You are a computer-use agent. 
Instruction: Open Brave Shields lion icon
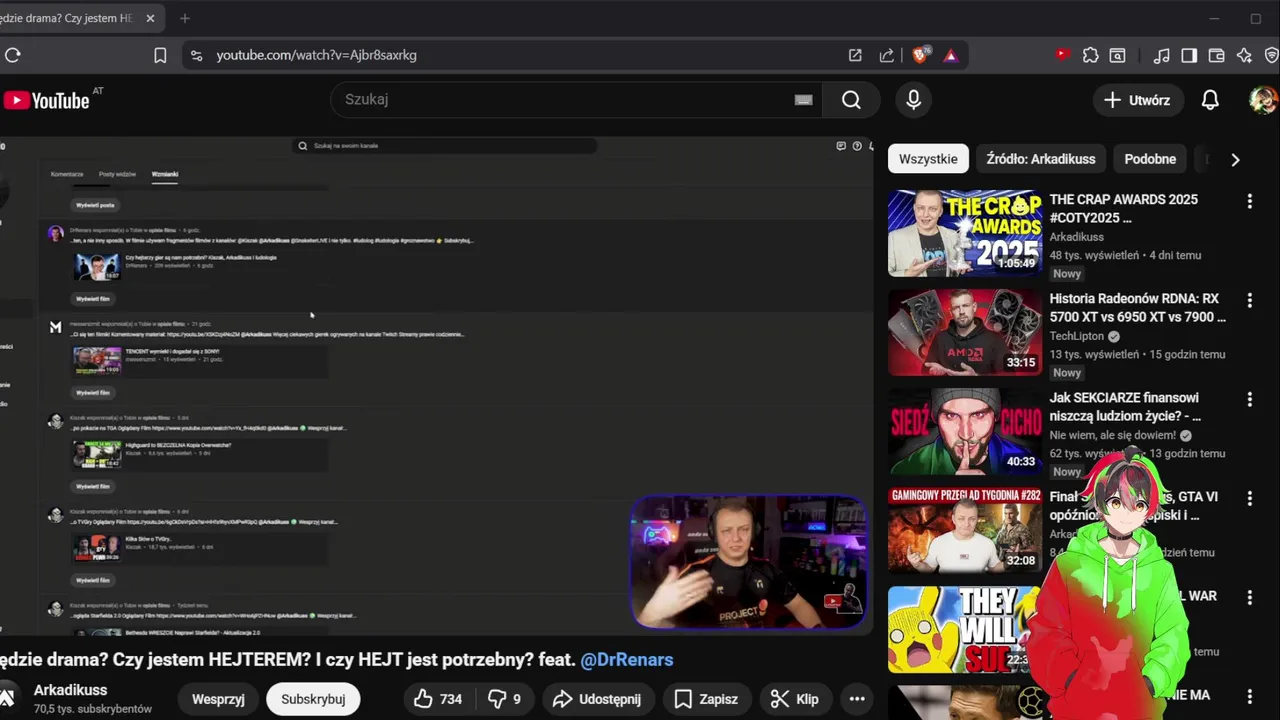point(920,55)
